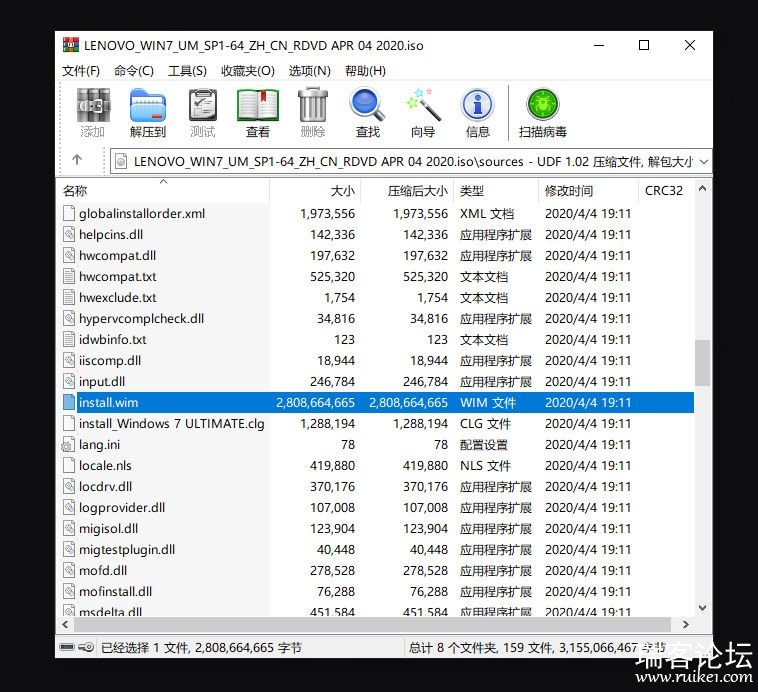Click the helpcins.dll file icon
Viewport: 758px width, 692px height.
click(x=70, y=235)
